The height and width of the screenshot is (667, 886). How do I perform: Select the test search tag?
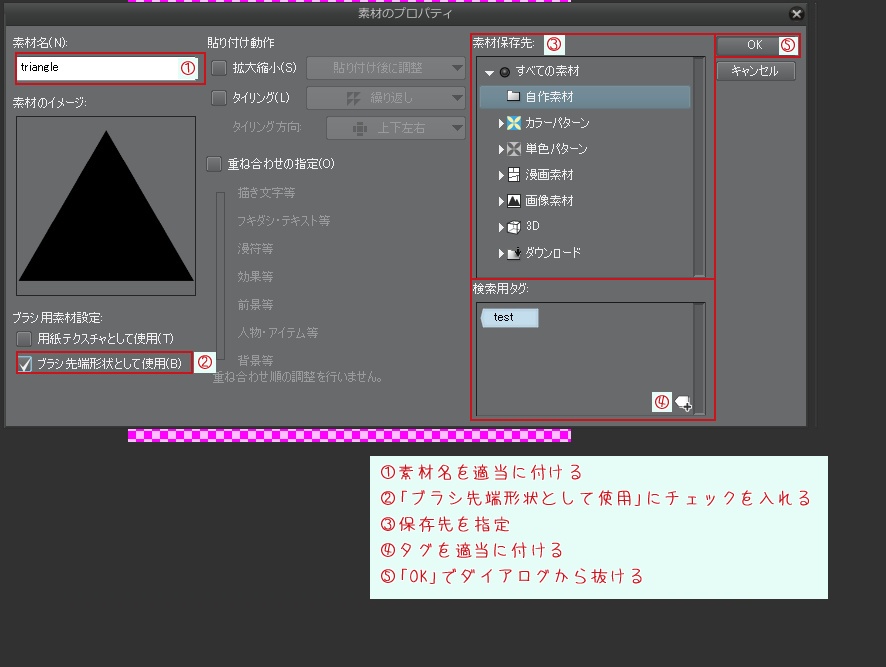[509, 317]
